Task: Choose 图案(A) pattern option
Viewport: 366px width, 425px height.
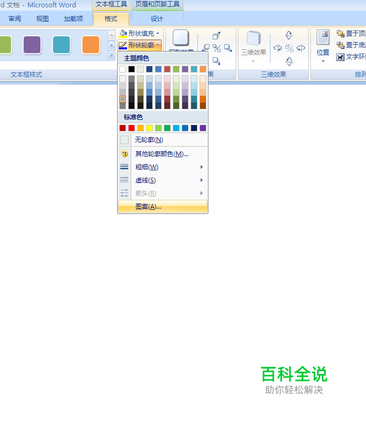Action: click(x=163, y=207)
